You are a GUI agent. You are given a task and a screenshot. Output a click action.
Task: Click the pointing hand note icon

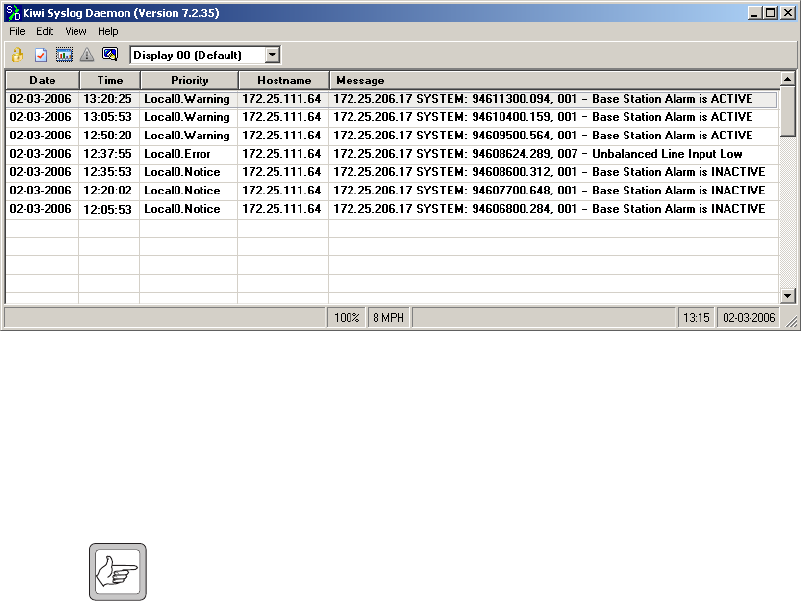click(x=117, y=572)
